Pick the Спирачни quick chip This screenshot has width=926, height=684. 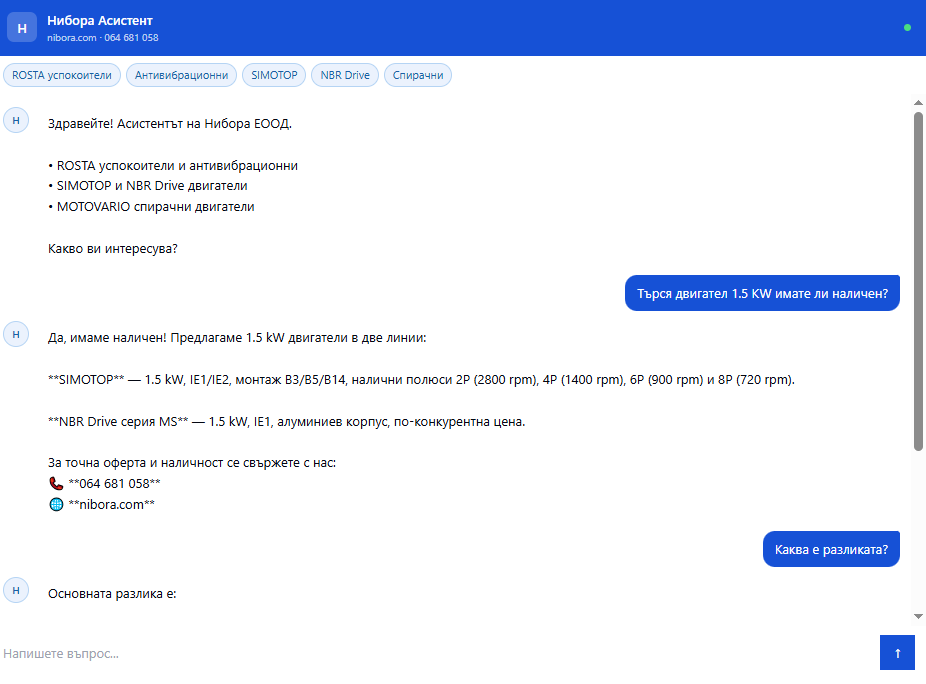click(x=418, y=75)
